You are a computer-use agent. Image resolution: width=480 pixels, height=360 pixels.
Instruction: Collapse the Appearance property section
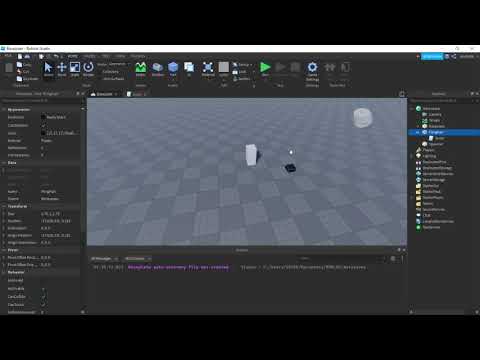[4, 109]
